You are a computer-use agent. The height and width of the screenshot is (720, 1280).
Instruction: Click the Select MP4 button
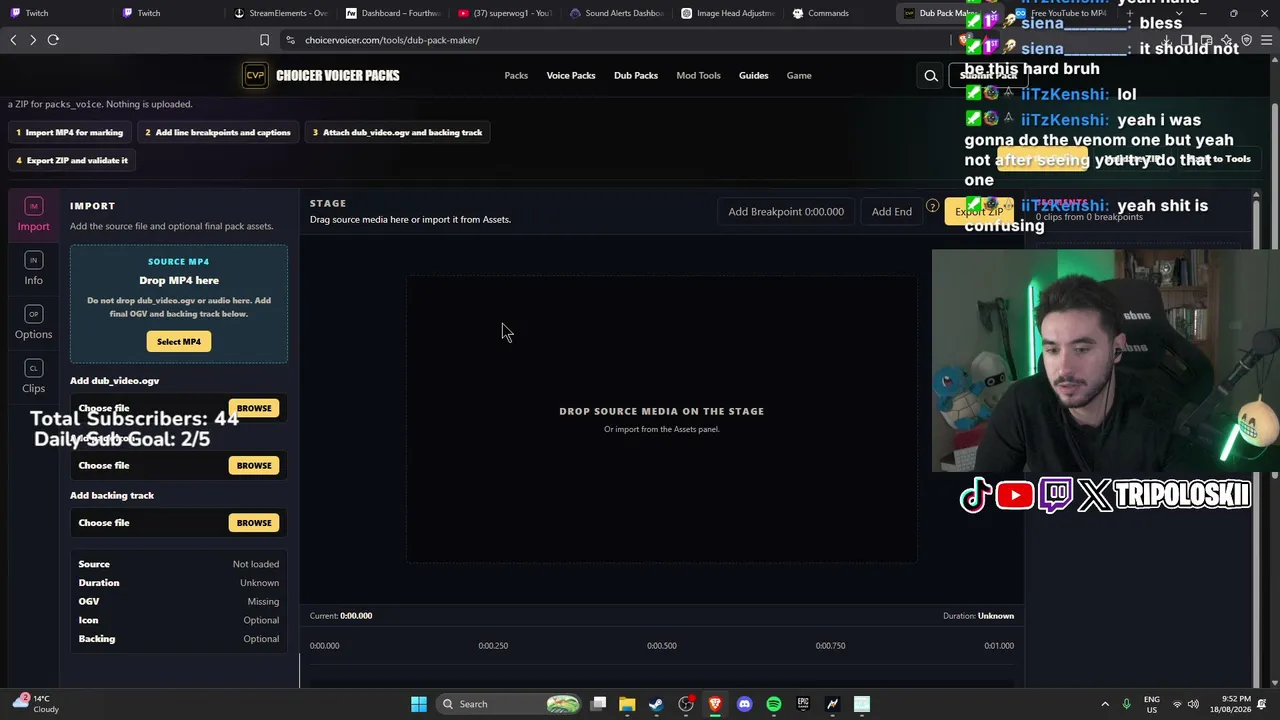[x=179, y=342]
